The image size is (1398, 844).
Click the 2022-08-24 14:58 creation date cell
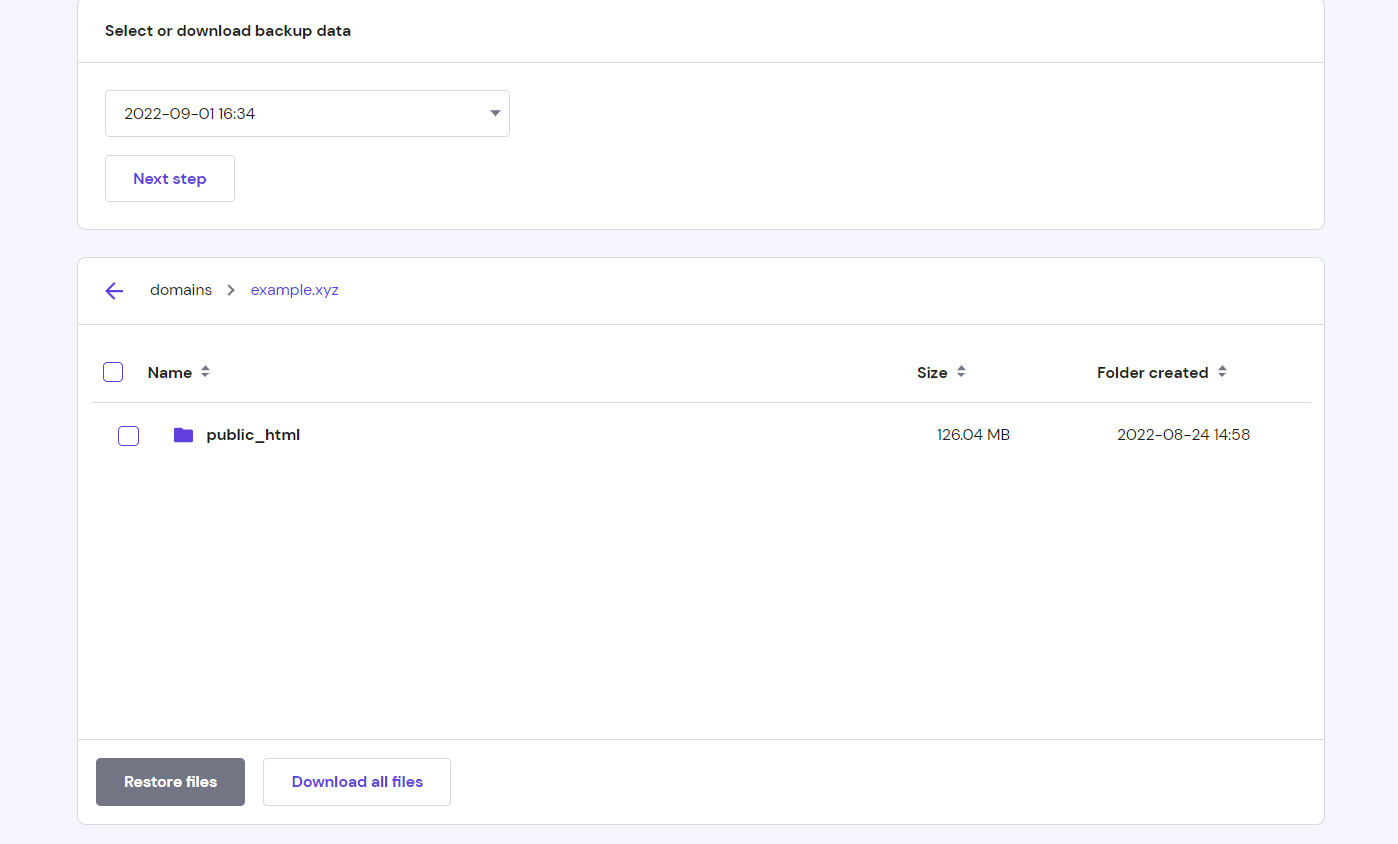coord(1183,435)
